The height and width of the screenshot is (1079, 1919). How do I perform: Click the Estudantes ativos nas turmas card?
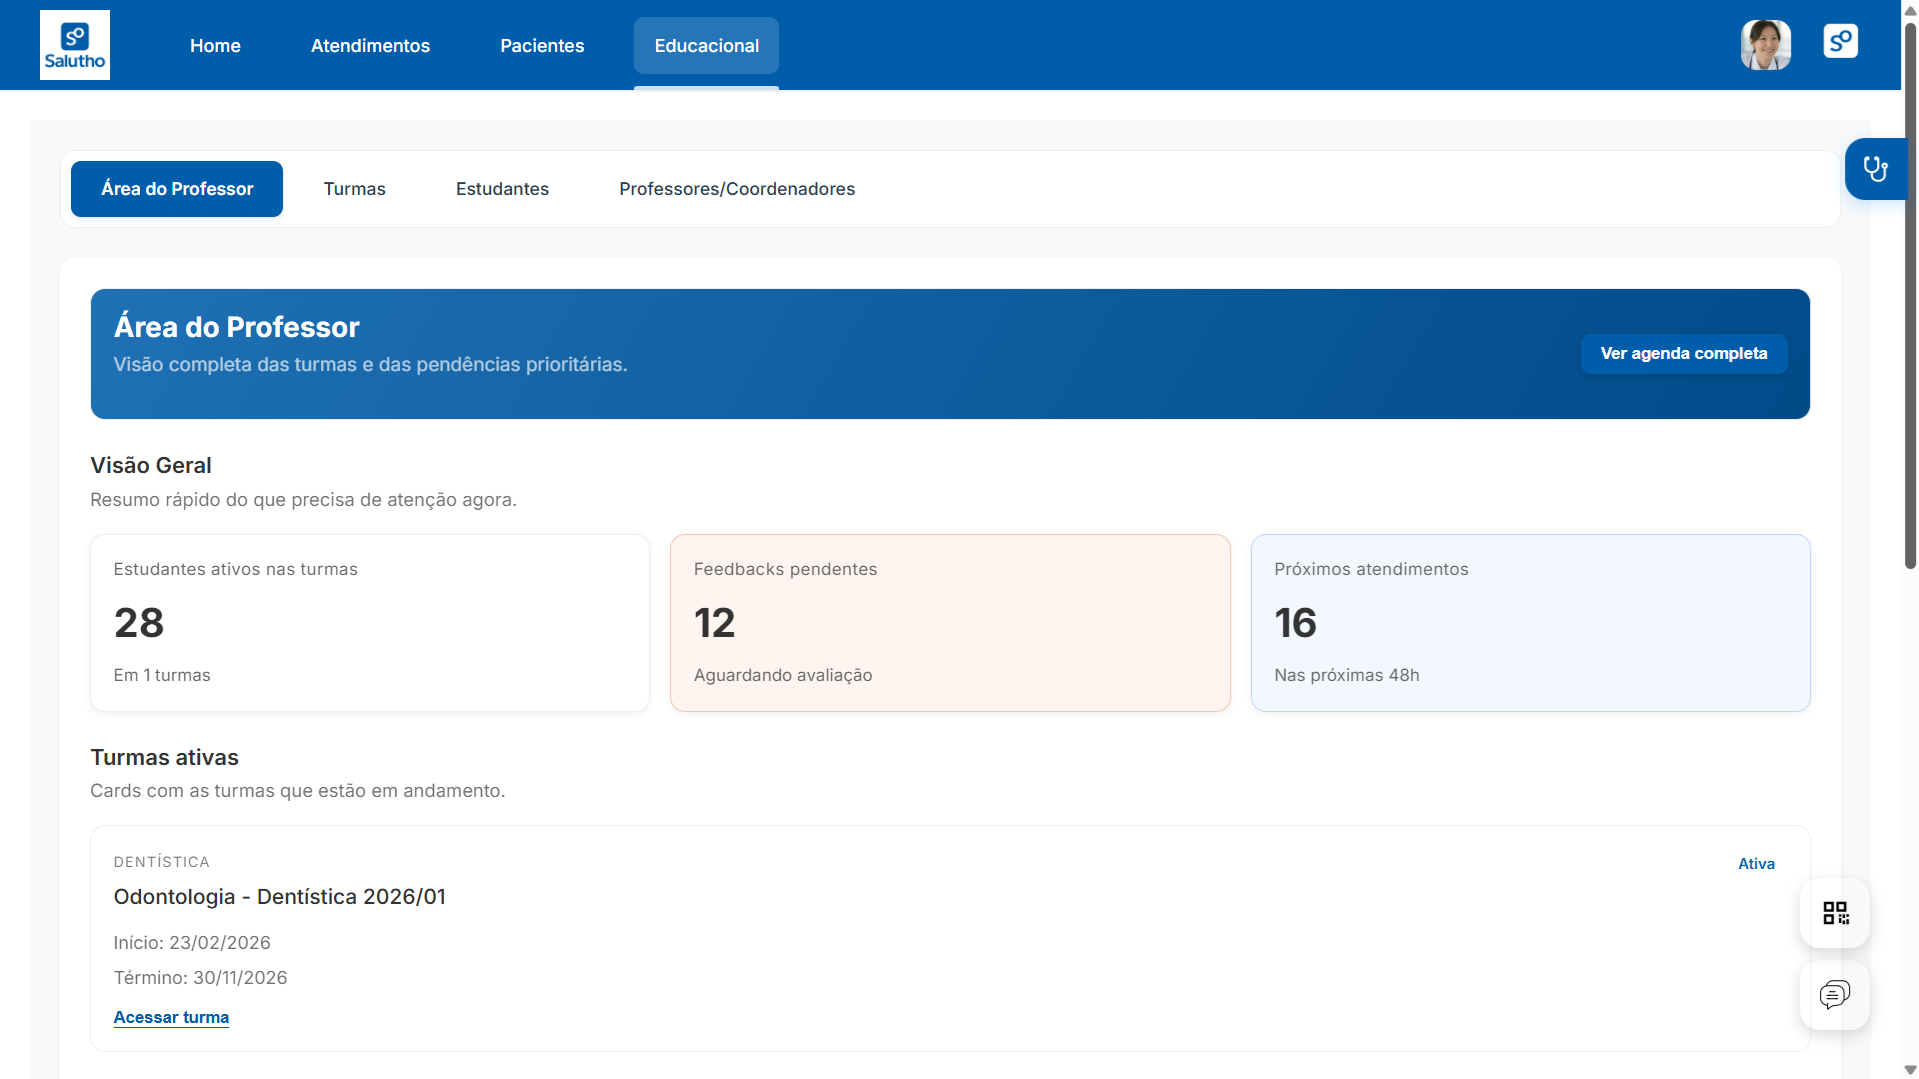coord(370,623)
